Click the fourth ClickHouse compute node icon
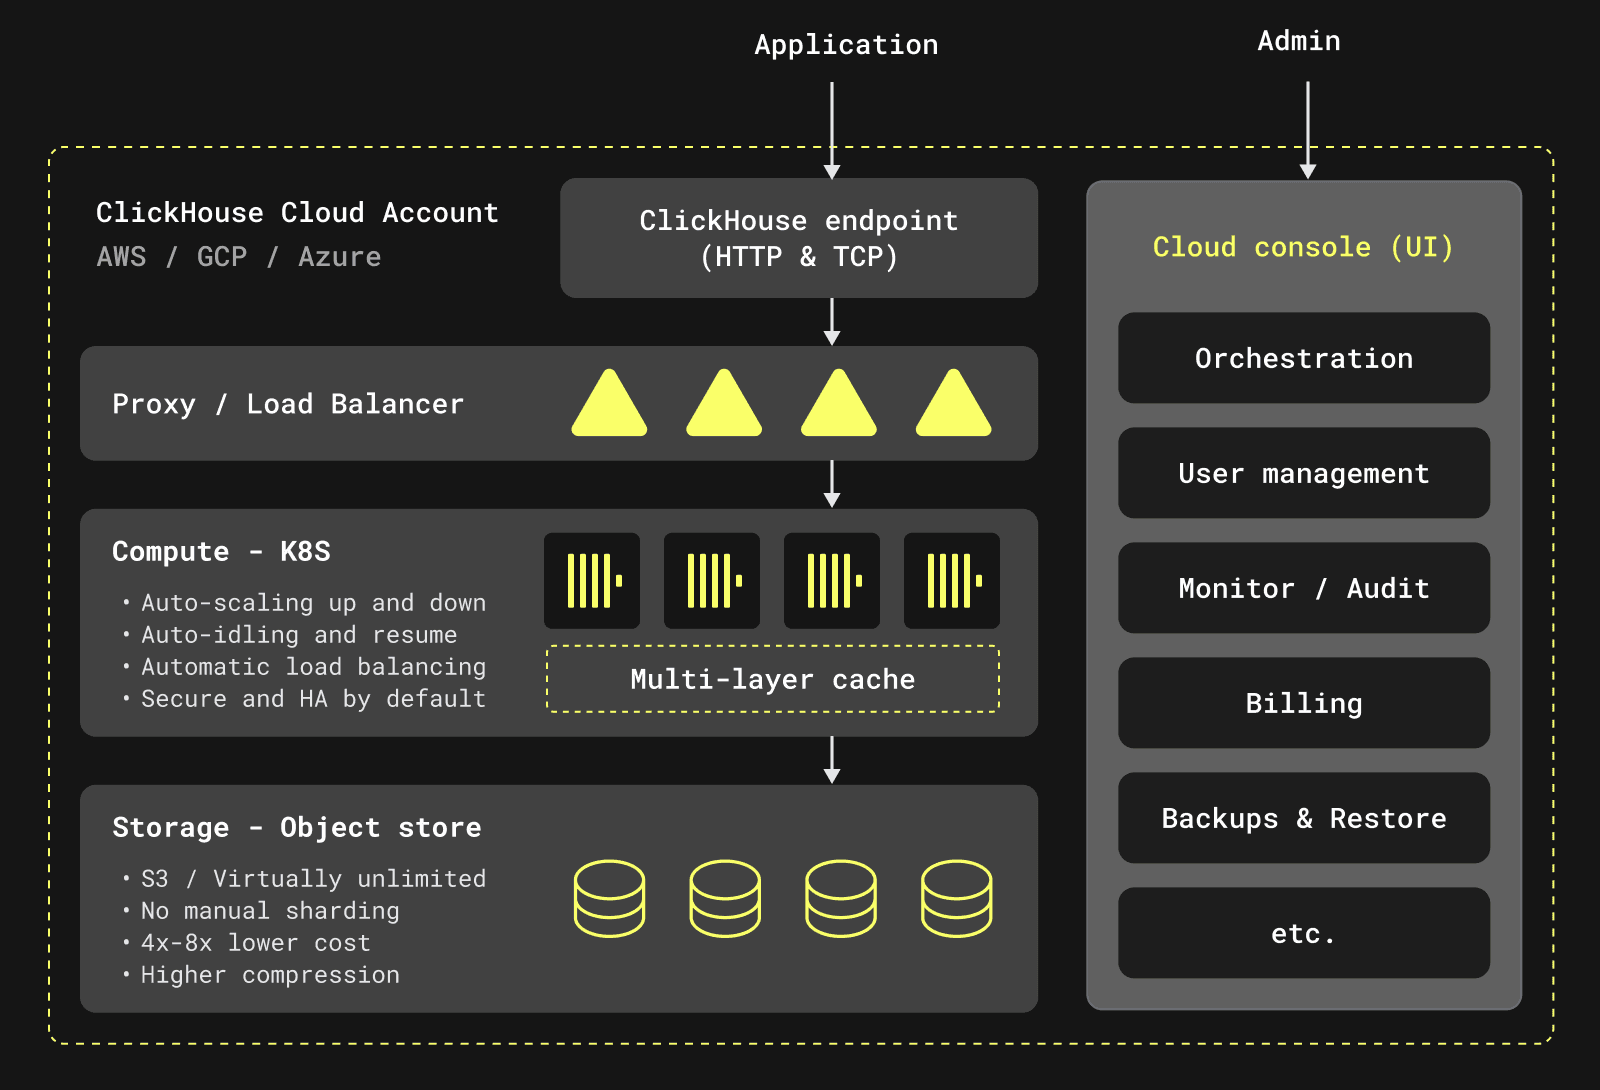The image size is (1600, 1090). [x=952, y=580]
